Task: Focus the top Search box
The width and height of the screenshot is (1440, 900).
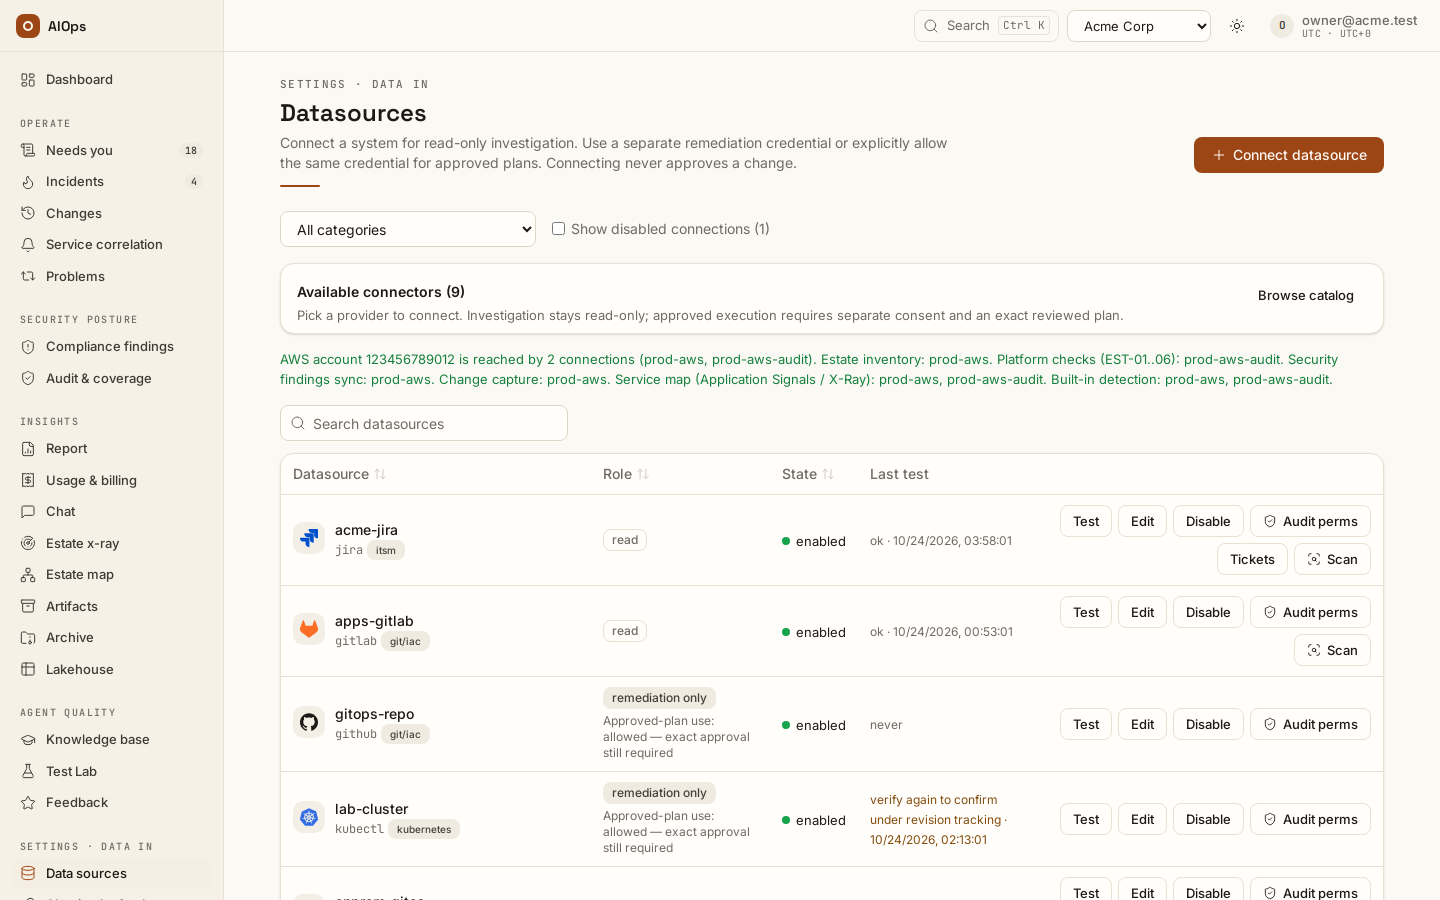Action: click(x=986, y=26)
